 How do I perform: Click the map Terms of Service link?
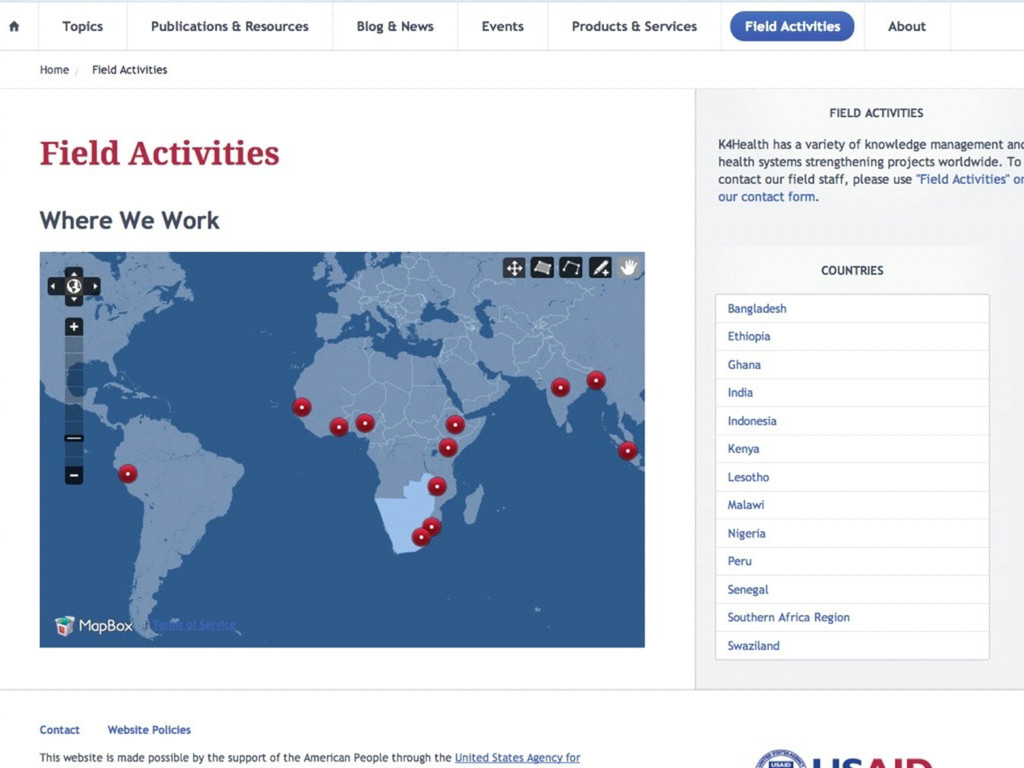(195, 625)
